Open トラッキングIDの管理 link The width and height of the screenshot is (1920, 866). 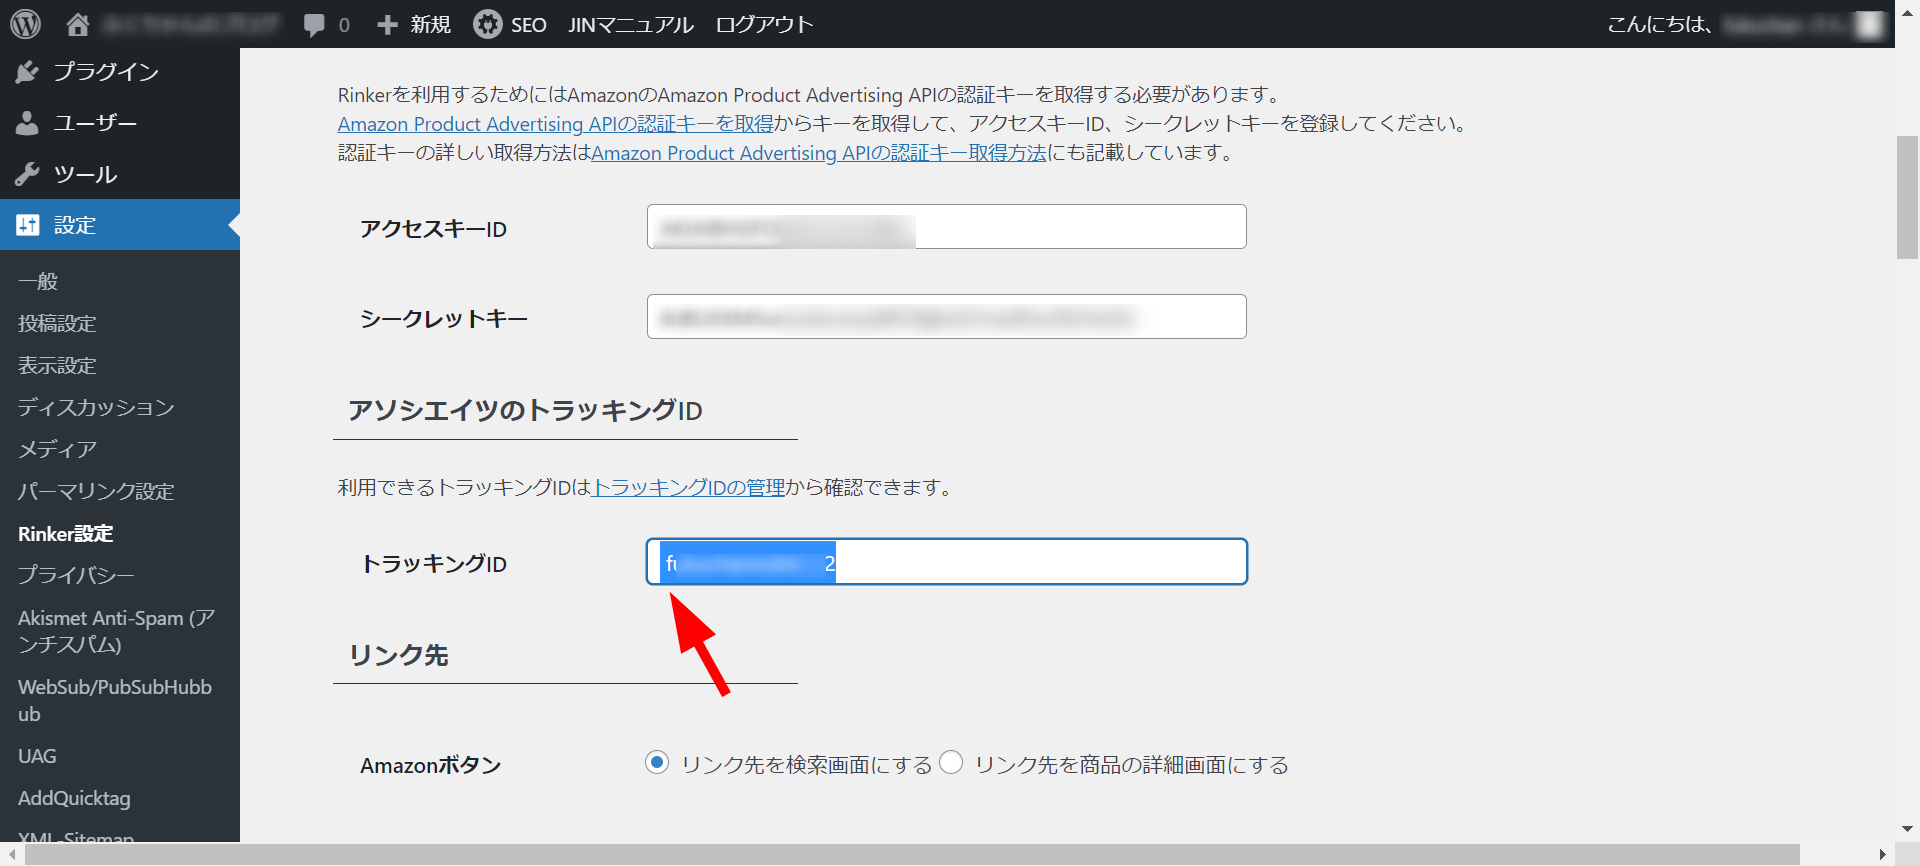tap(689, 487)
